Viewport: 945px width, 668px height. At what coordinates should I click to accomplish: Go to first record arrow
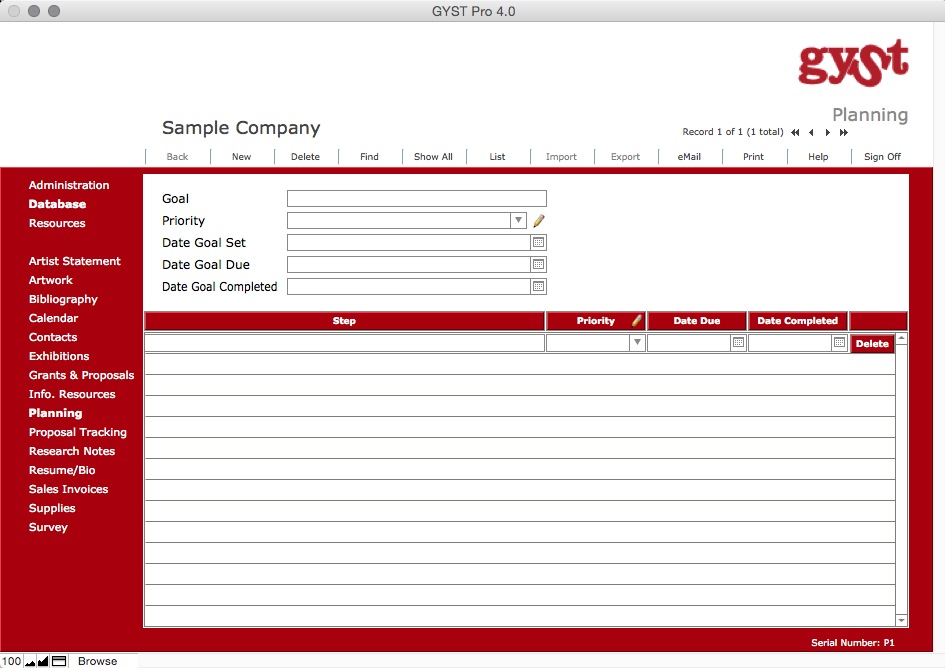pyautogui.click(x=795, y=133)
